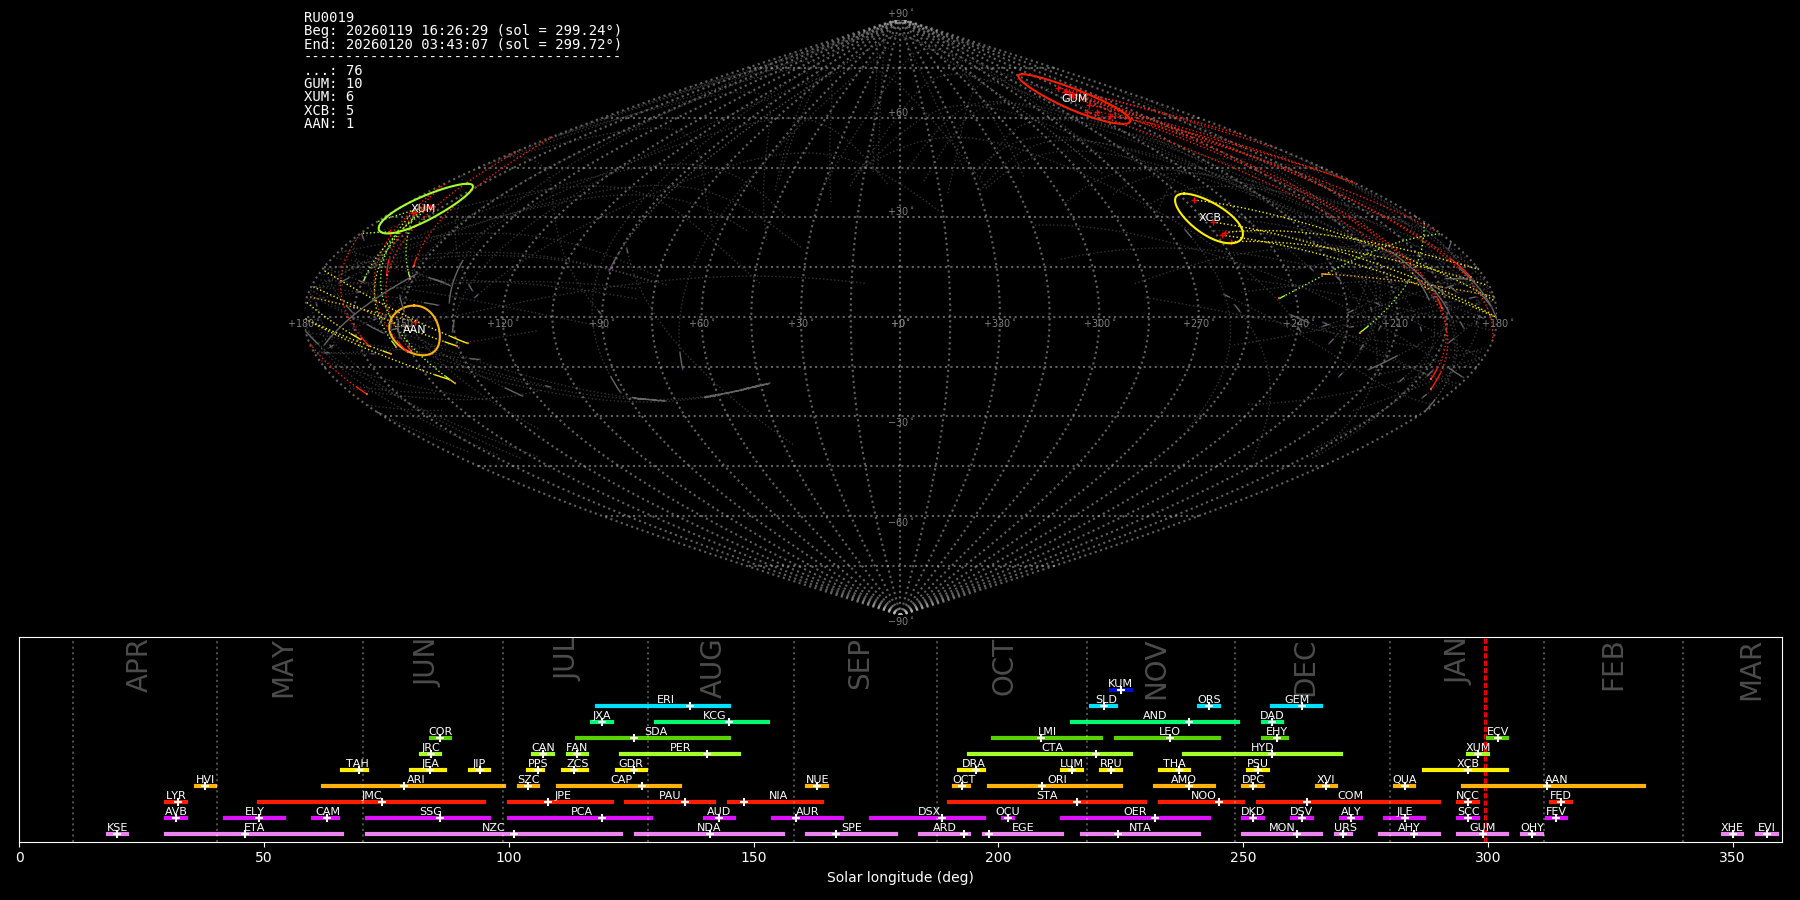Click the LEO shower label in timeline
1800x900 pixels.
1169,732
